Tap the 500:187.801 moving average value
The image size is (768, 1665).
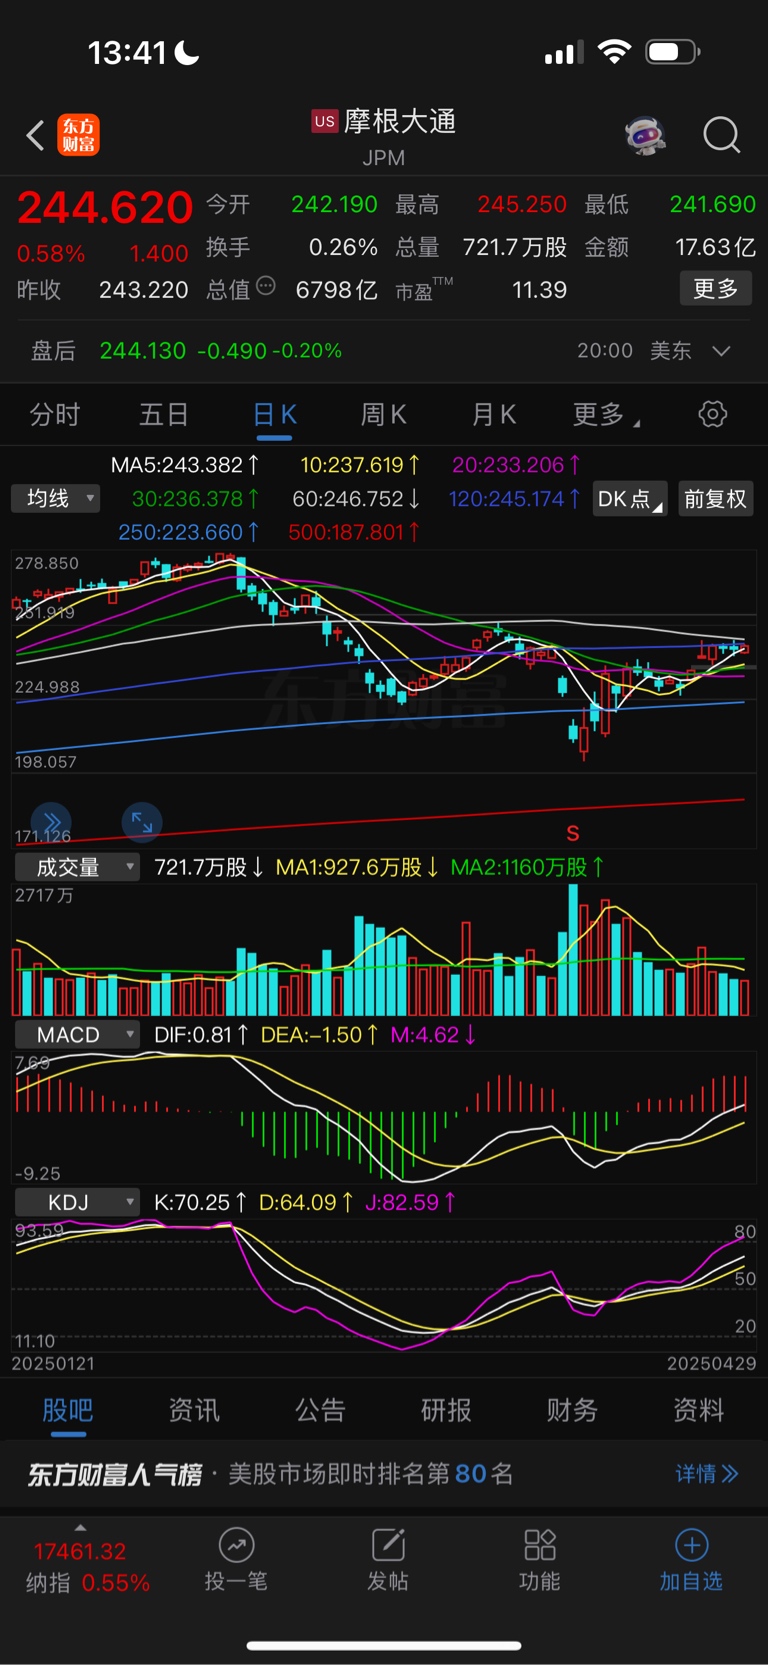pos(354,532)
